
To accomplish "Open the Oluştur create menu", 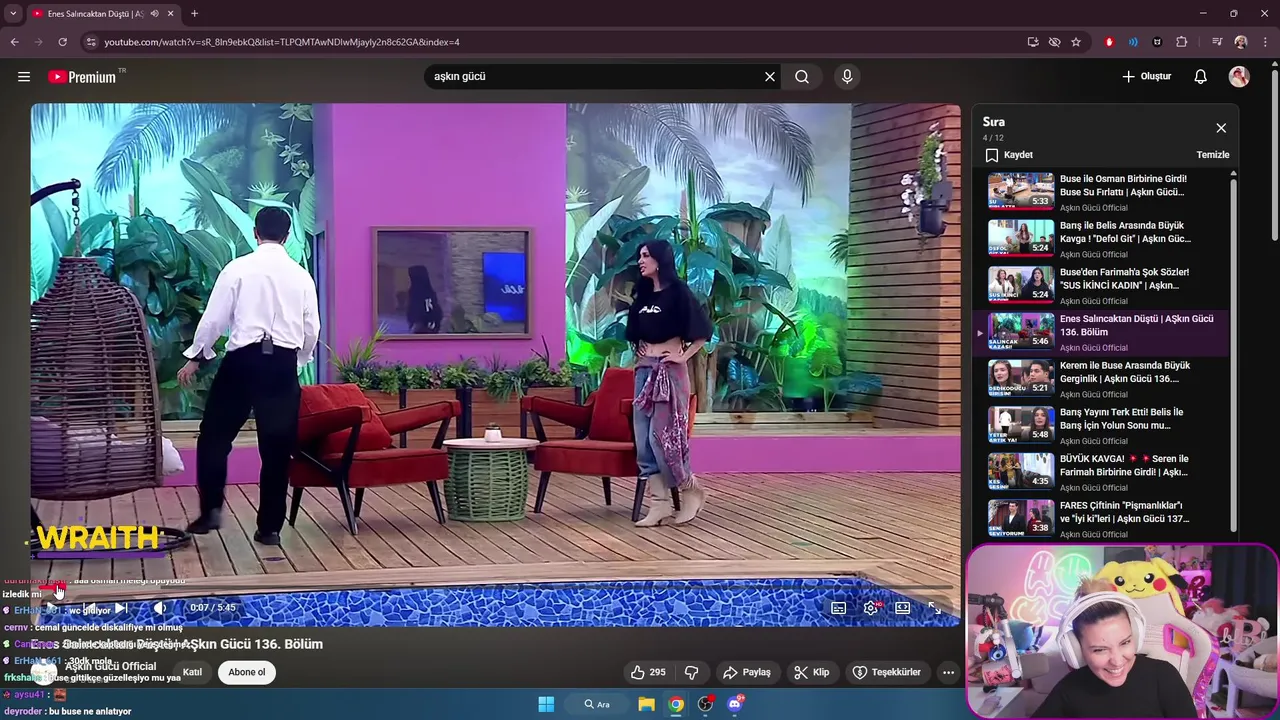I will click(1146, 77).
